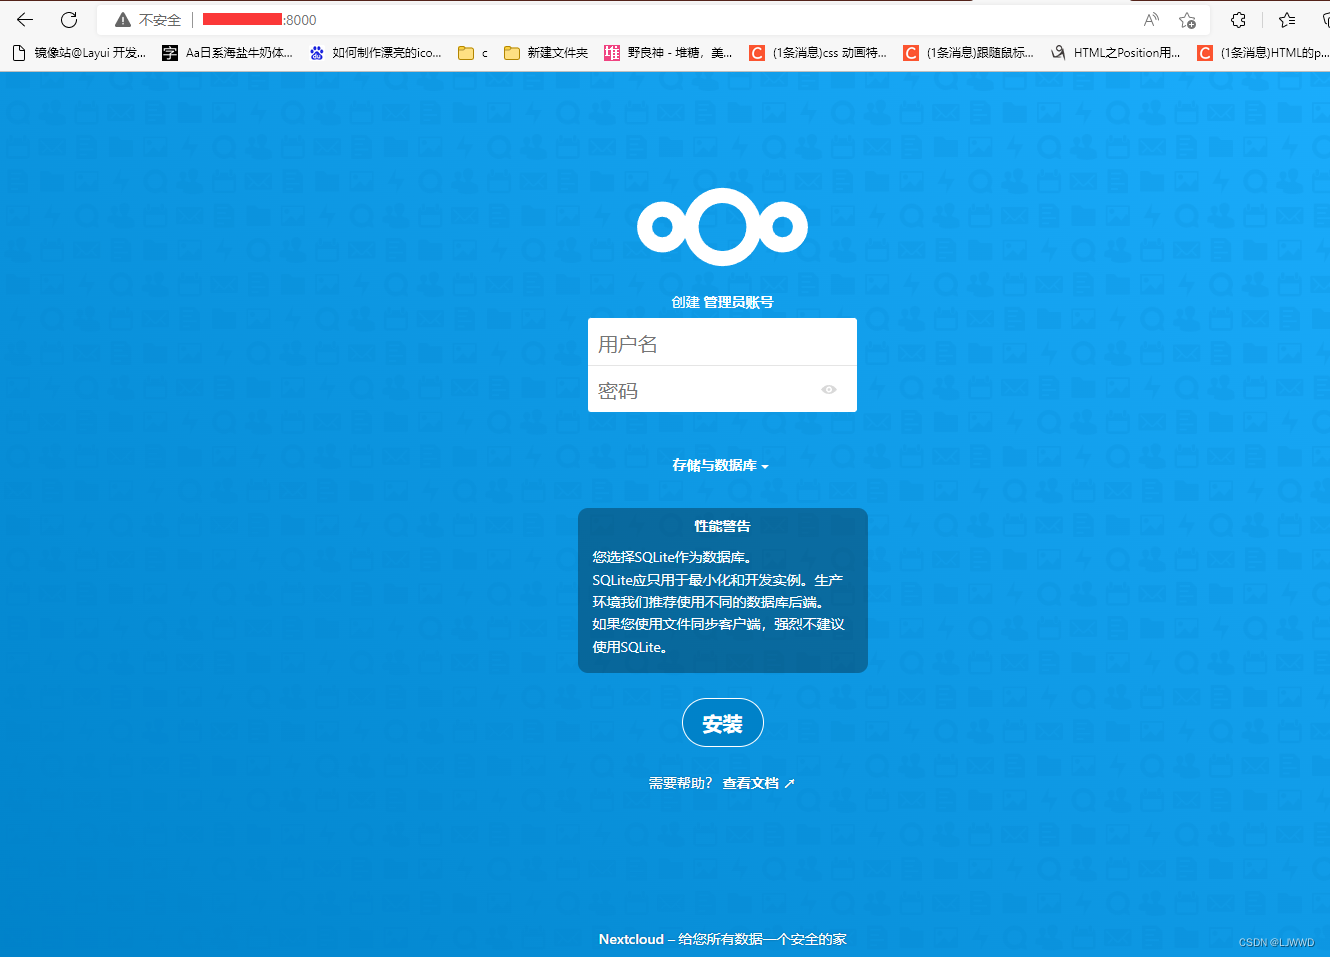
Task: Click the 用户名 username field
Action: (x=722, y=343)
